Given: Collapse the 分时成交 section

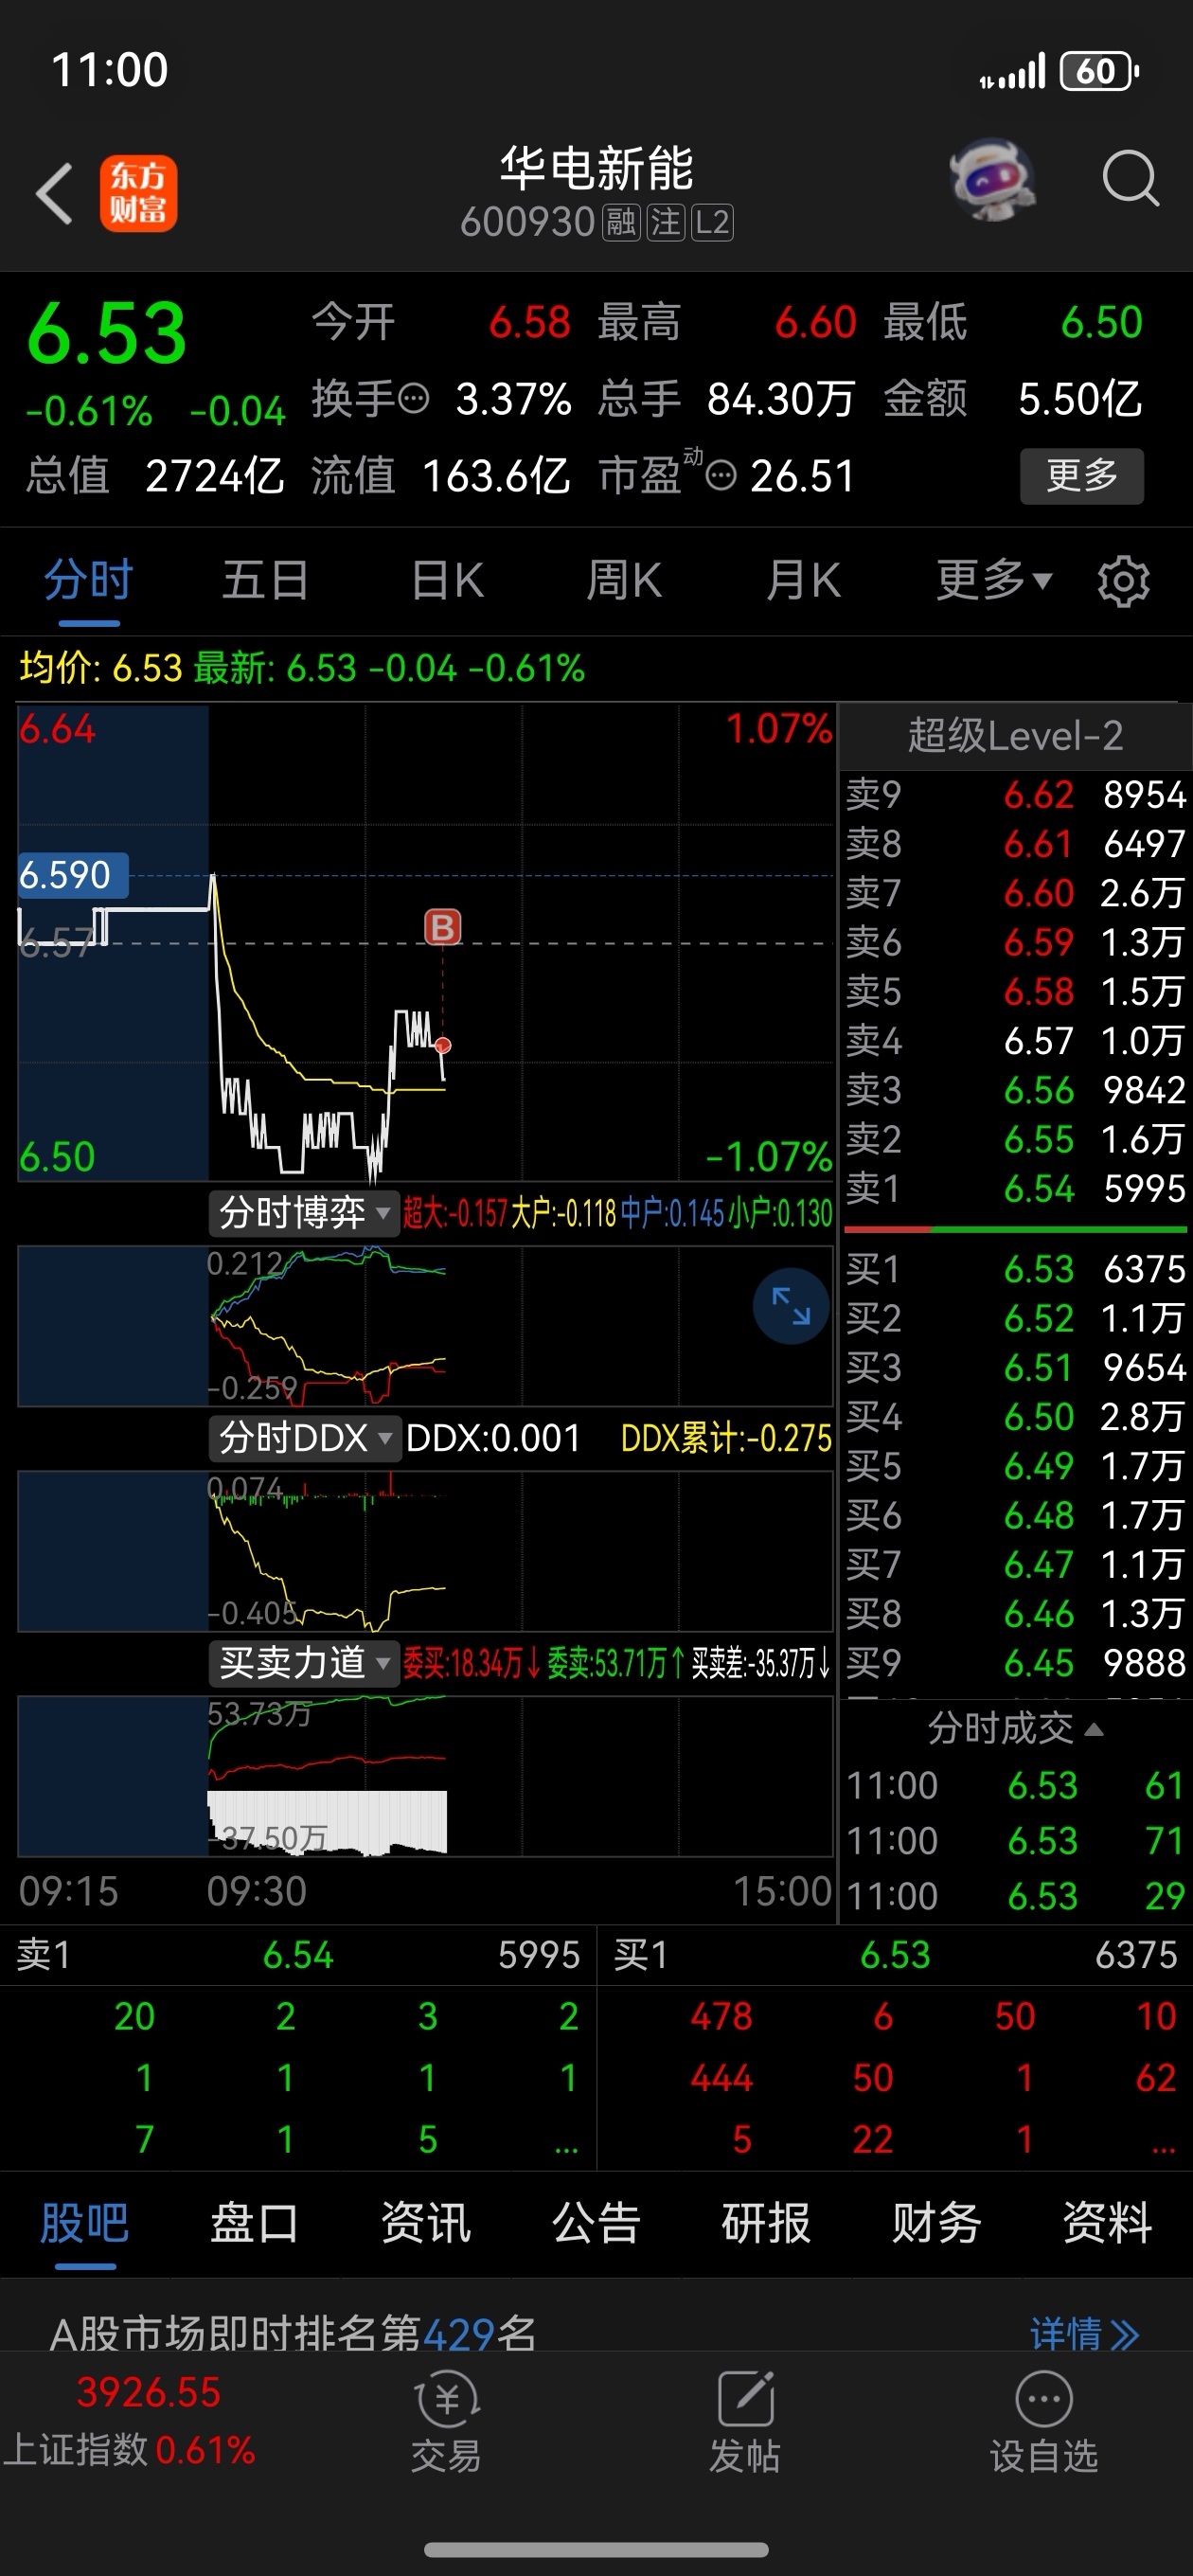Looking at the screenshot, I should pyautogui.click(x=1015, y=1728).
